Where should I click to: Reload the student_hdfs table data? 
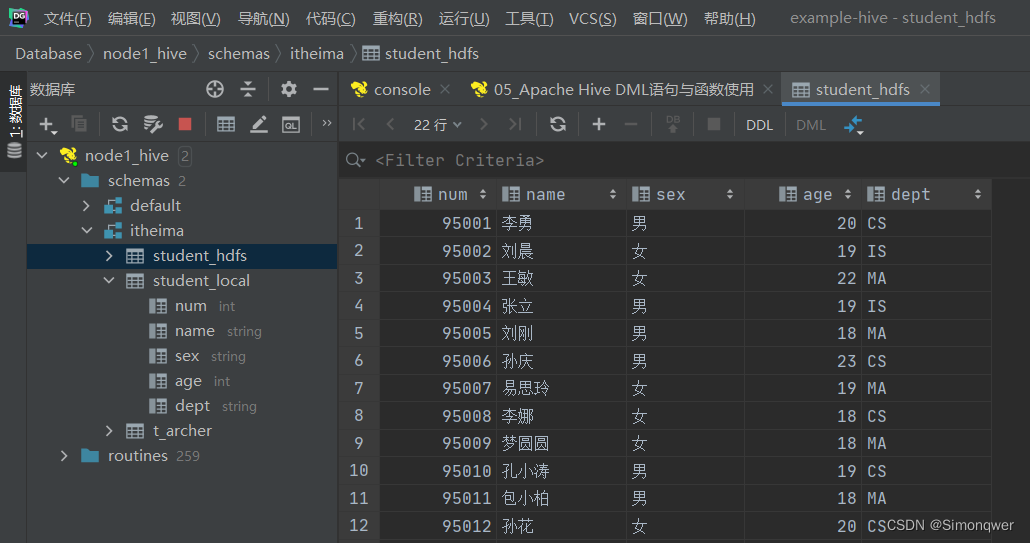pos(558,124)
